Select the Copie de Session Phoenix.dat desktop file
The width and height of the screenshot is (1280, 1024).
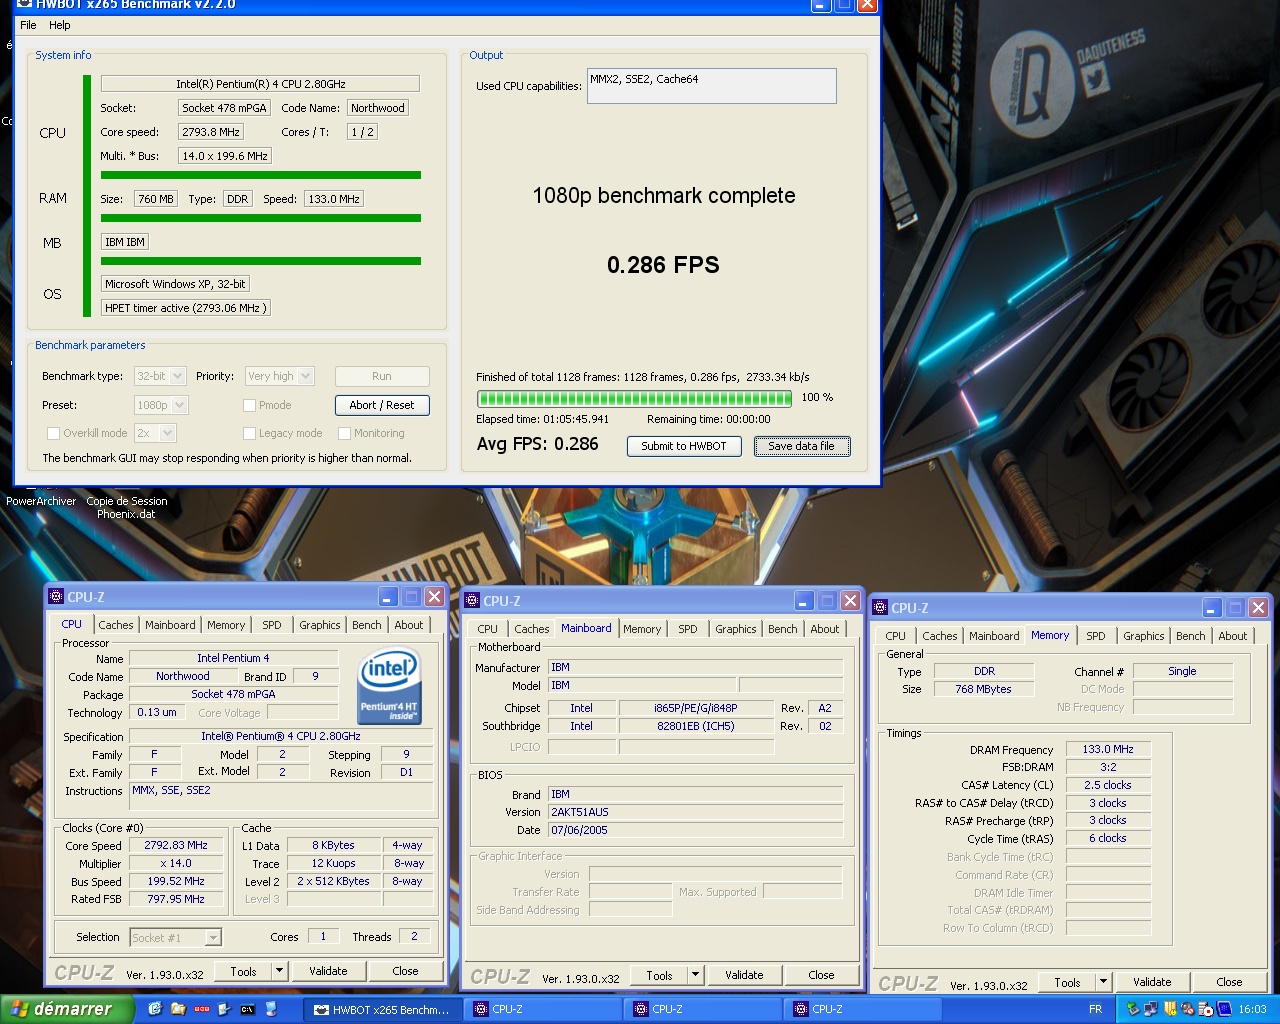(x=127, y=507)
